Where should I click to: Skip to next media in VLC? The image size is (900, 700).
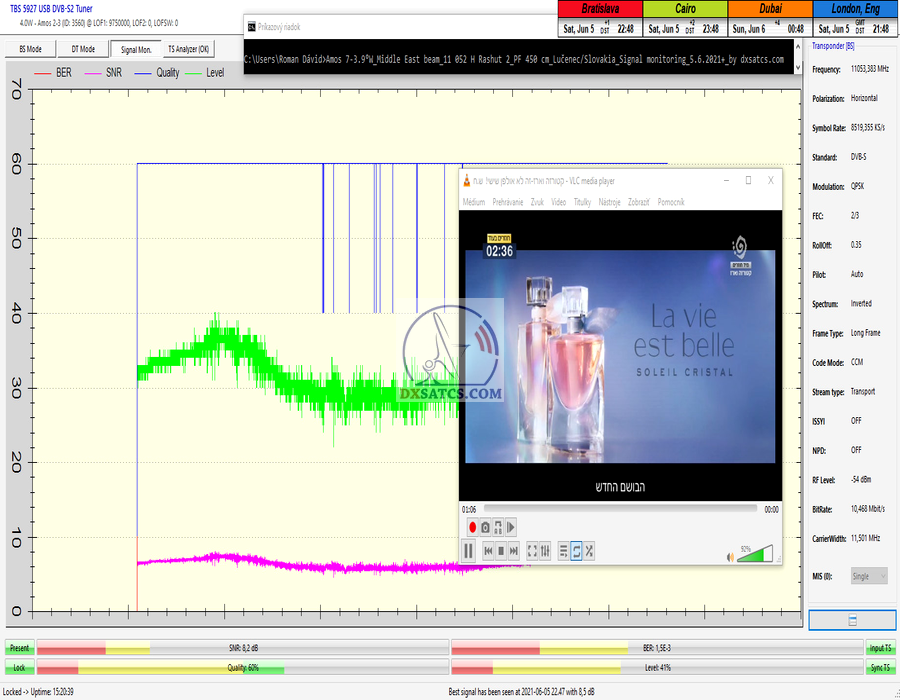pos(514,550)
